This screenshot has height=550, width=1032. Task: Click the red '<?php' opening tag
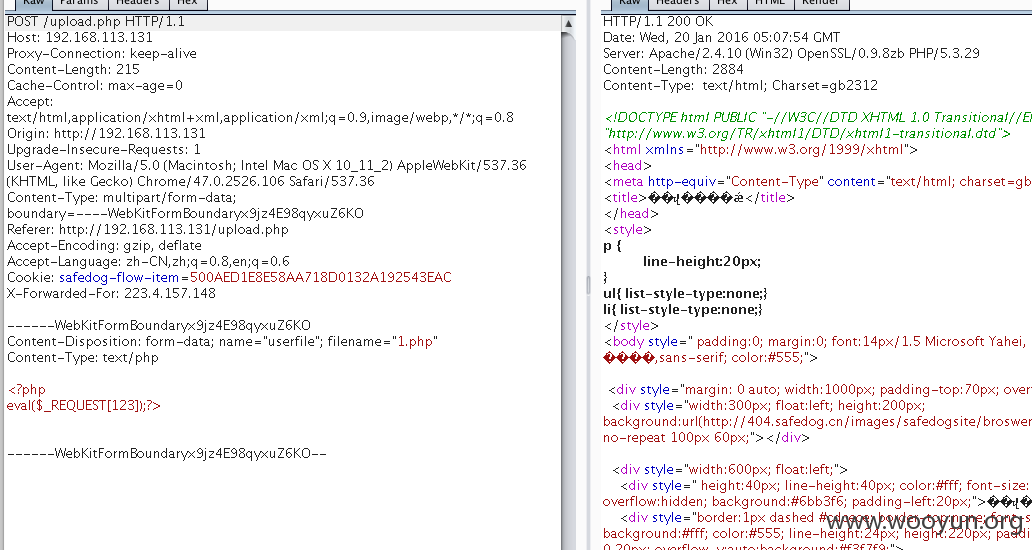coord(27,389)
